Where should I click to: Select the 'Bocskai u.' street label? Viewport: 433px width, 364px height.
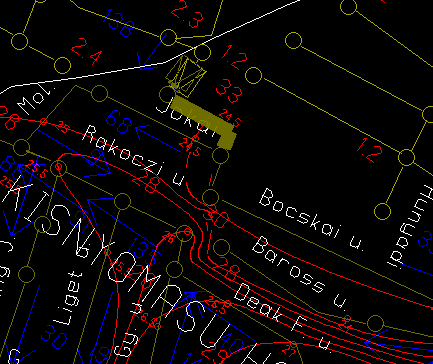(312, 219)
